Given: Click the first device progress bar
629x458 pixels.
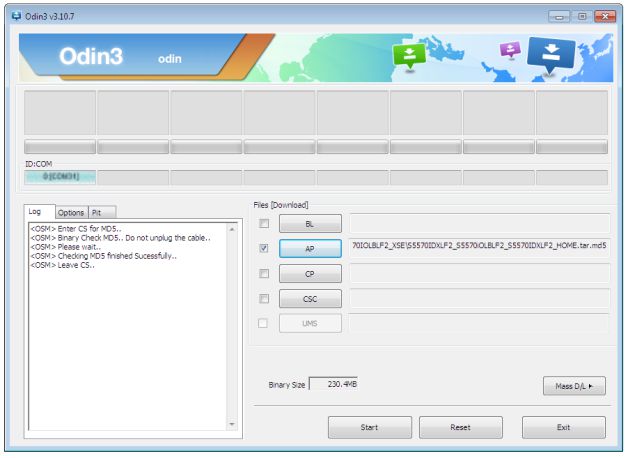Looking at the screenshot, I should [x=60, y=147].
